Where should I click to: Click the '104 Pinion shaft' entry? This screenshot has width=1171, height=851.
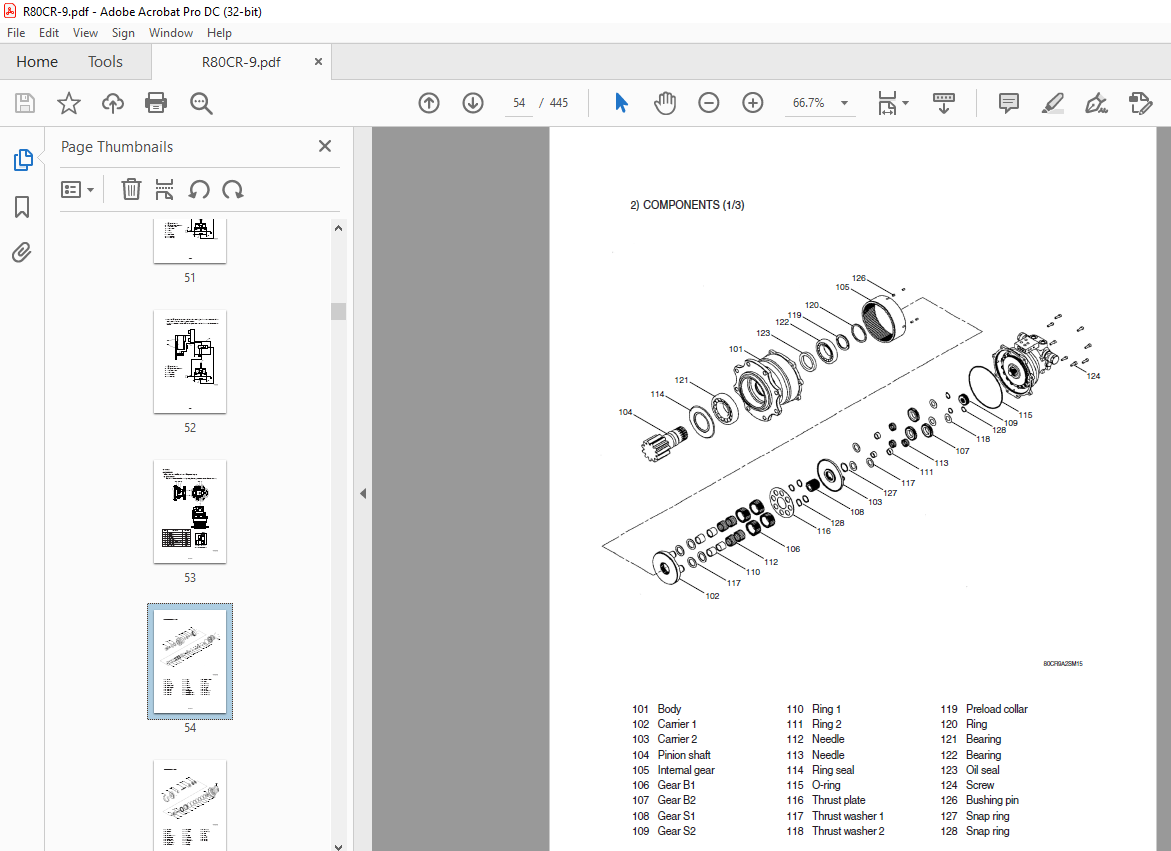(671, 755)
